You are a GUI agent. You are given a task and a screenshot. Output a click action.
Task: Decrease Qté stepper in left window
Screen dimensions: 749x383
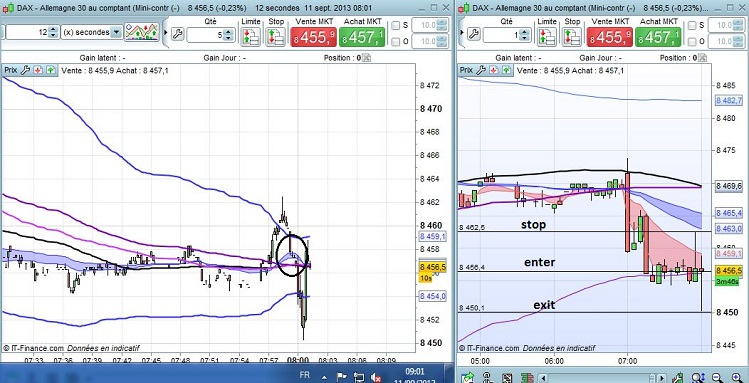pos(228,38)
